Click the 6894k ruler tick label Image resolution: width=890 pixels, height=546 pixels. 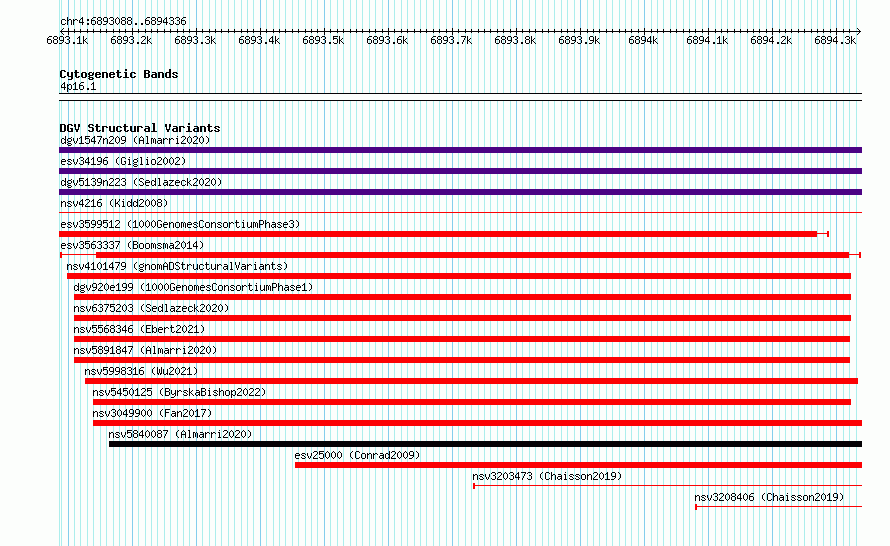(643, 40)
